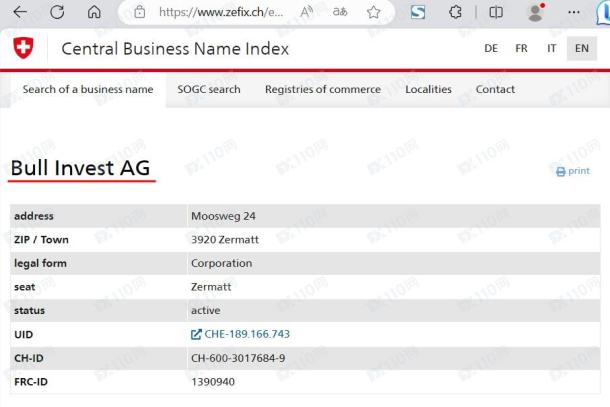Image resolution: width=610 pixels, height=407 pixels.
Task: Click the zefix.ch address bar URL
Action: [x=221, y=12]
